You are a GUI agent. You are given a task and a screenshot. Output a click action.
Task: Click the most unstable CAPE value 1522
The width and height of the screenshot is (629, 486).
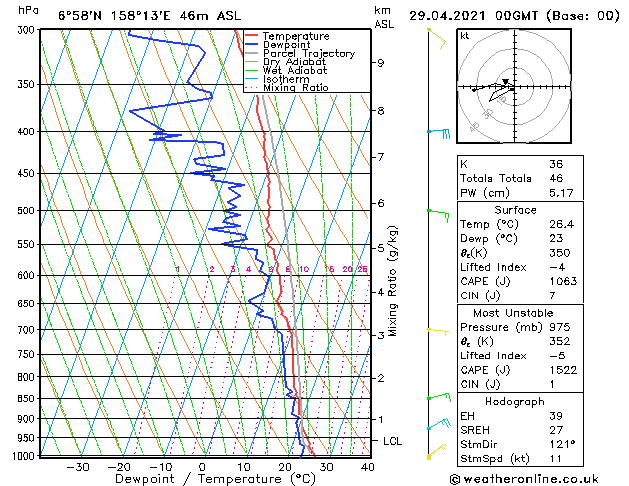(x=563, y=370)
